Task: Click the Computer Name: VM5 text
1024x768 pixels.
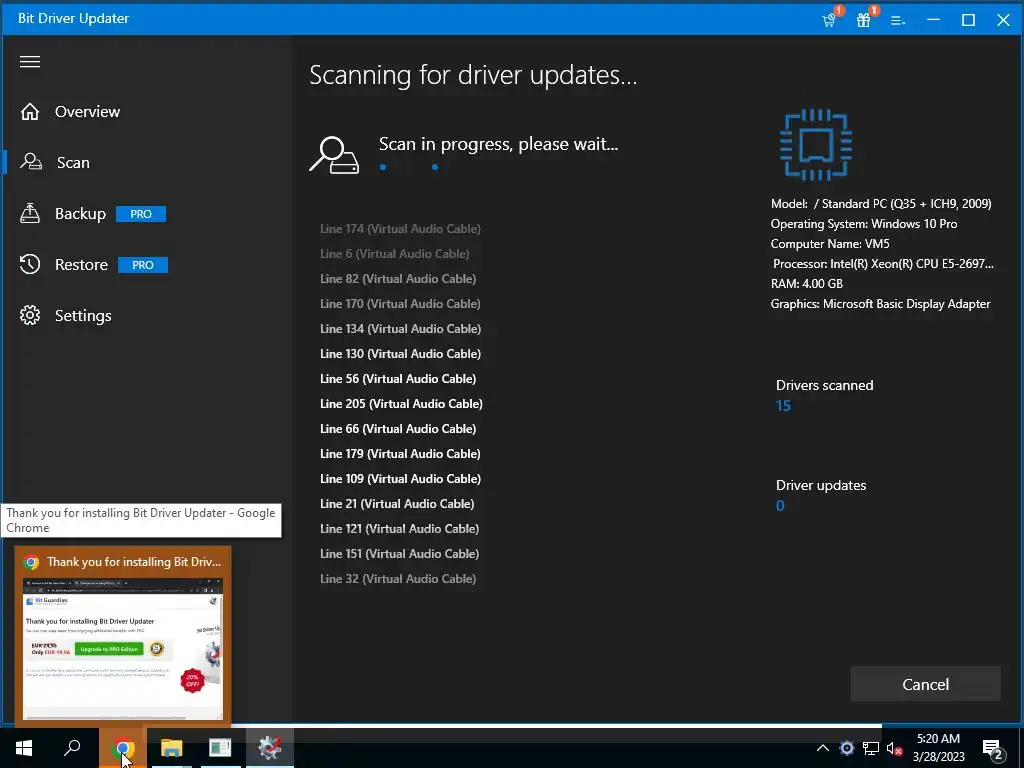Action: click(x=829, y=244)
